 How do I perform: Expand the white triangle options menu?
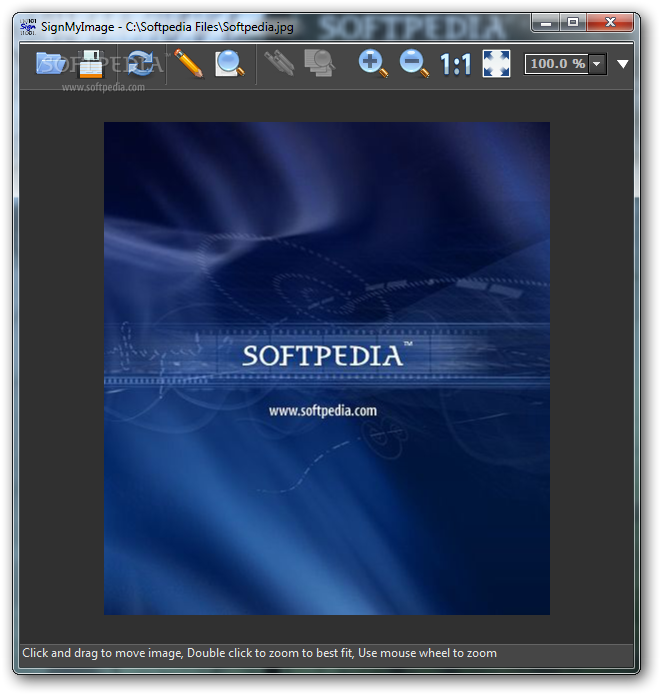click(622, 64)
